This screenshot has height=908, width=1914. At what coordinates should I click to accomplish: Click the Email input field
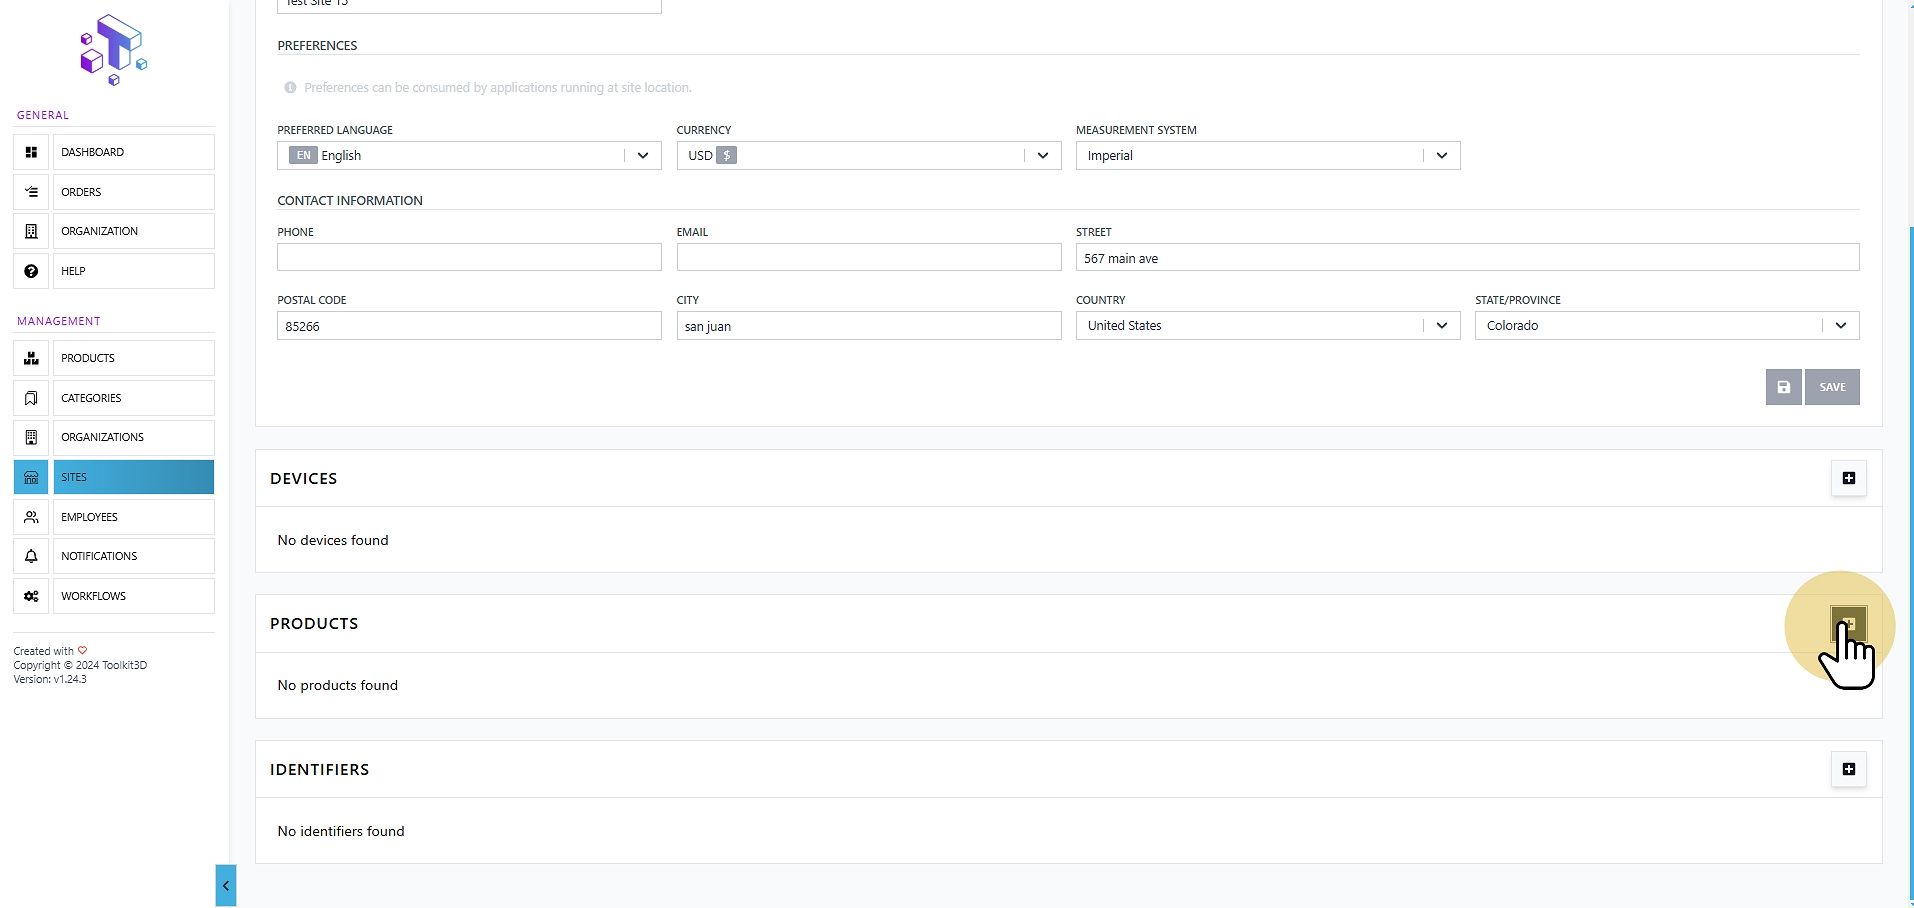pyautogui.click(x=868, y=257)
